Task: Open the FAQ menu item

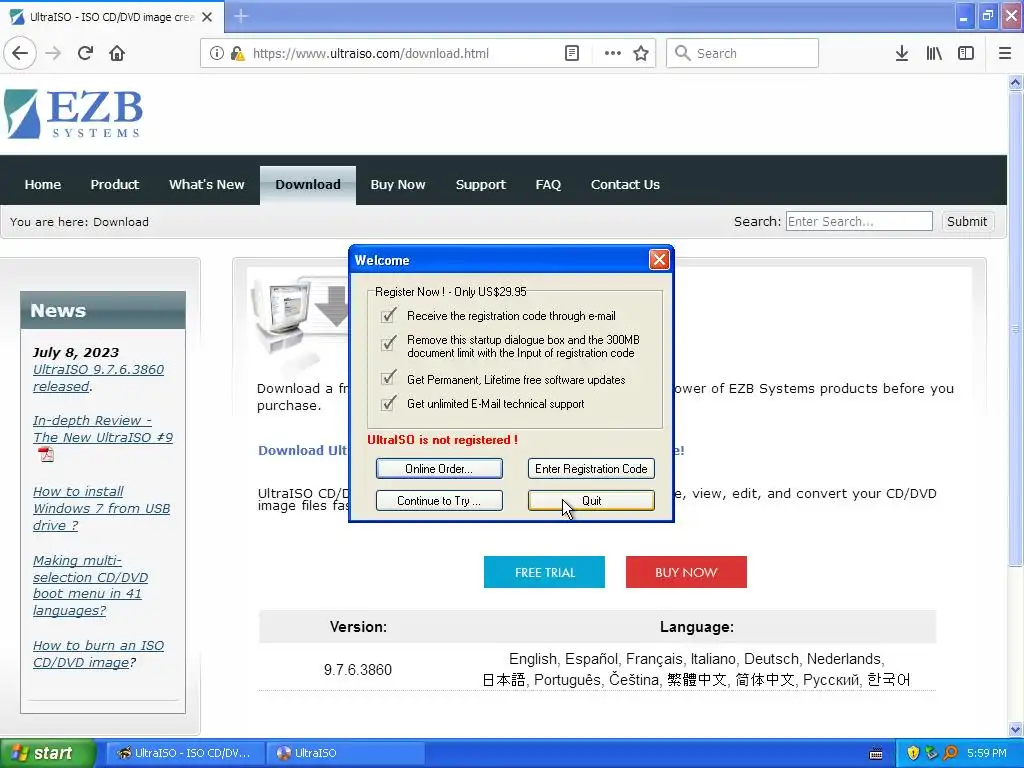Action: pos(548,185)
